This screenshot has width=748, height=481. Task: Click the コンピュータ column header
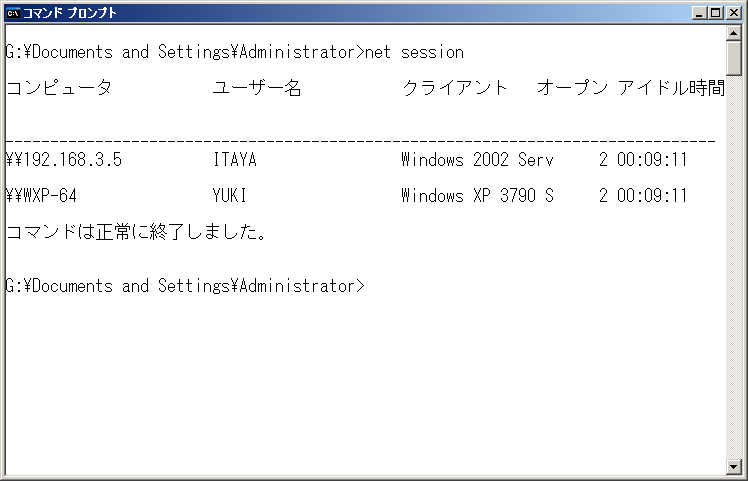[x=59, y=88]
